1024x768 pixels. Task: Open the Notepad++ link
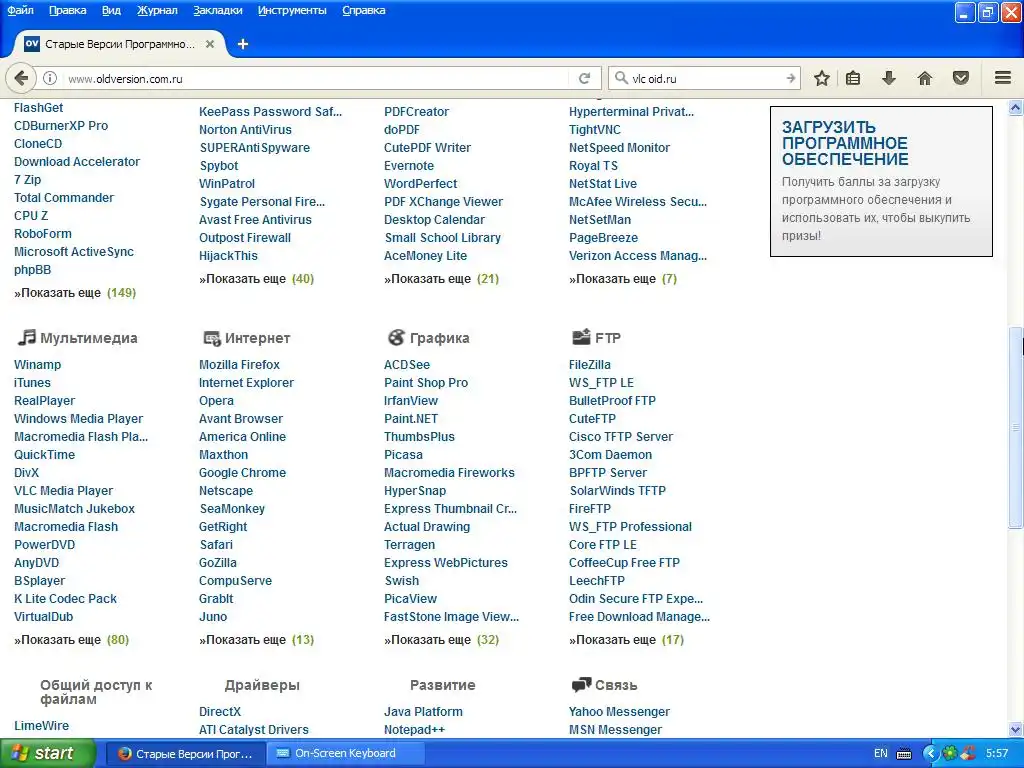[x=414, y=729]
